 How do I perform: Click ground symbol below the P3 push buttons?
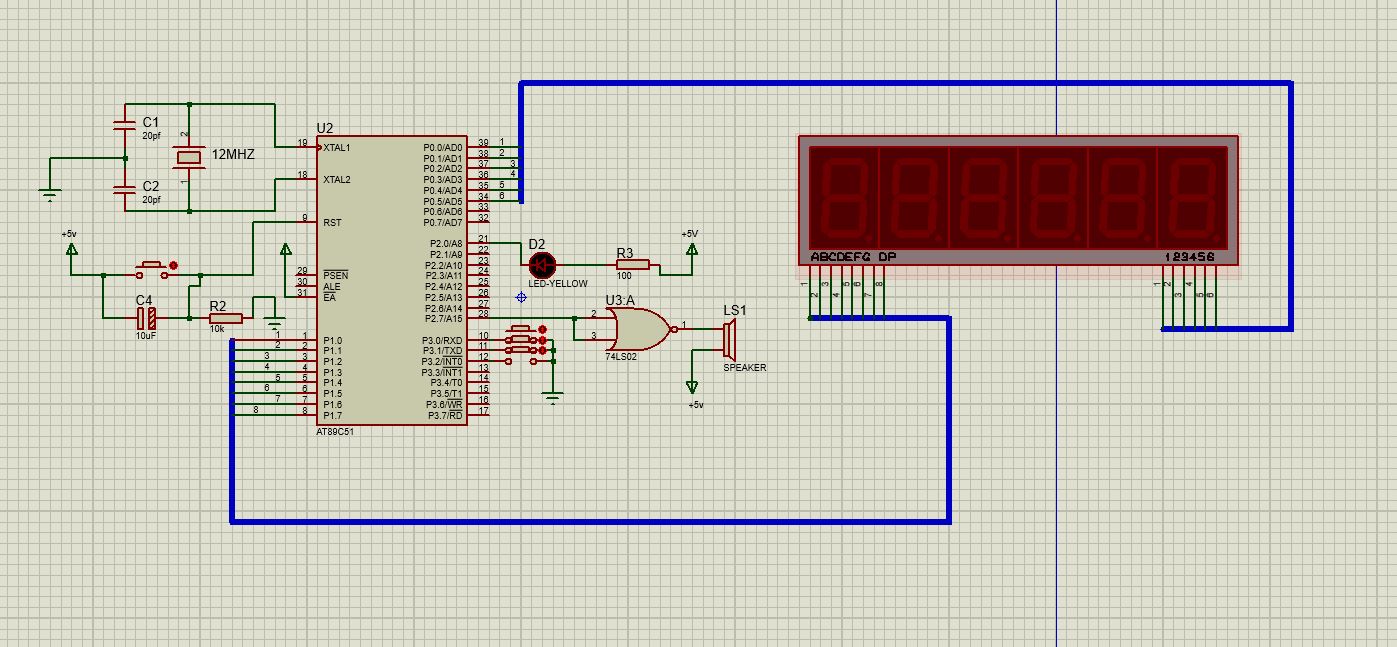(553, 399)
